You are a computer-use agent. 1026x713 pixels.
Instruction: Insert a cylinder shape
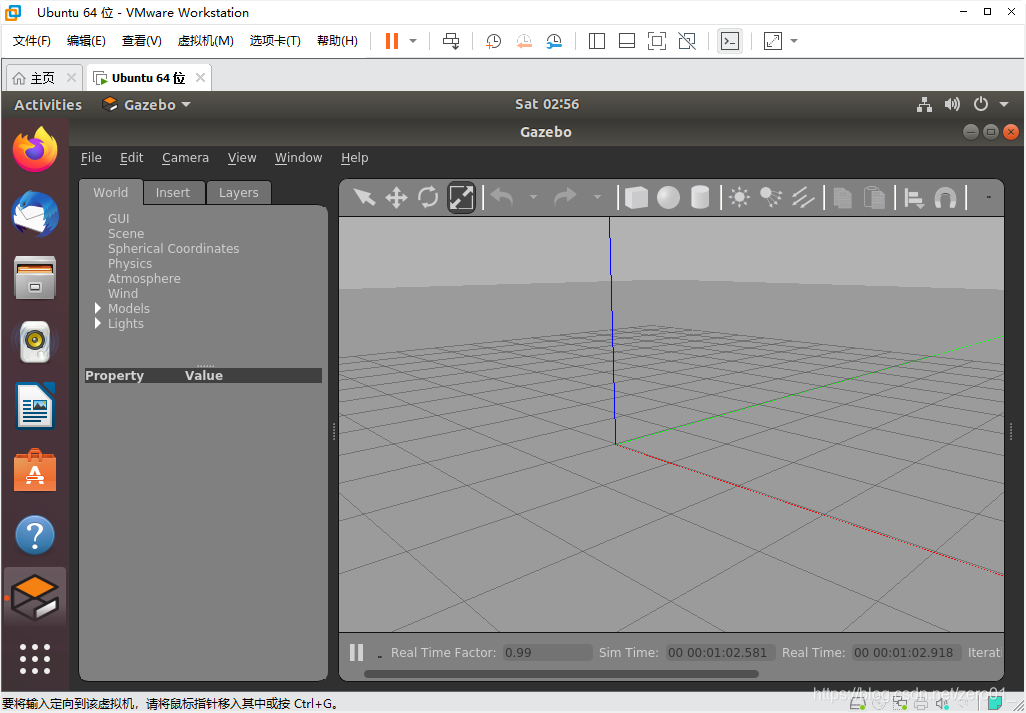pyautogui.click(x=700, y=197)
